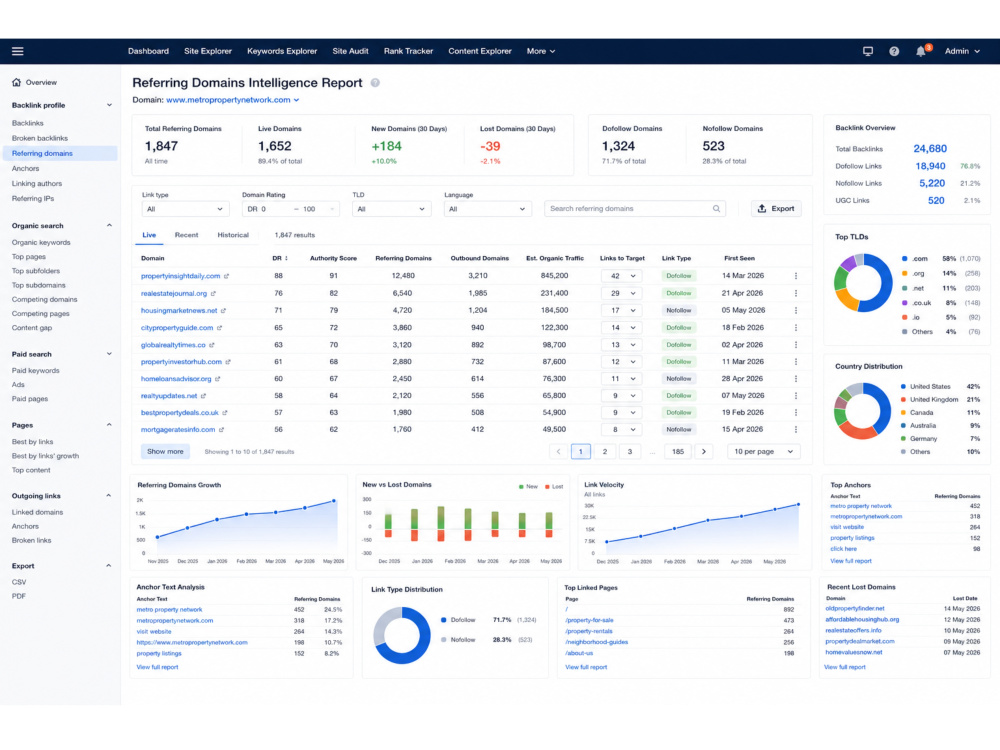Screen dimensions: 1000x750
Task: Collapse the Backlink profile section
Action: (109, 105)
